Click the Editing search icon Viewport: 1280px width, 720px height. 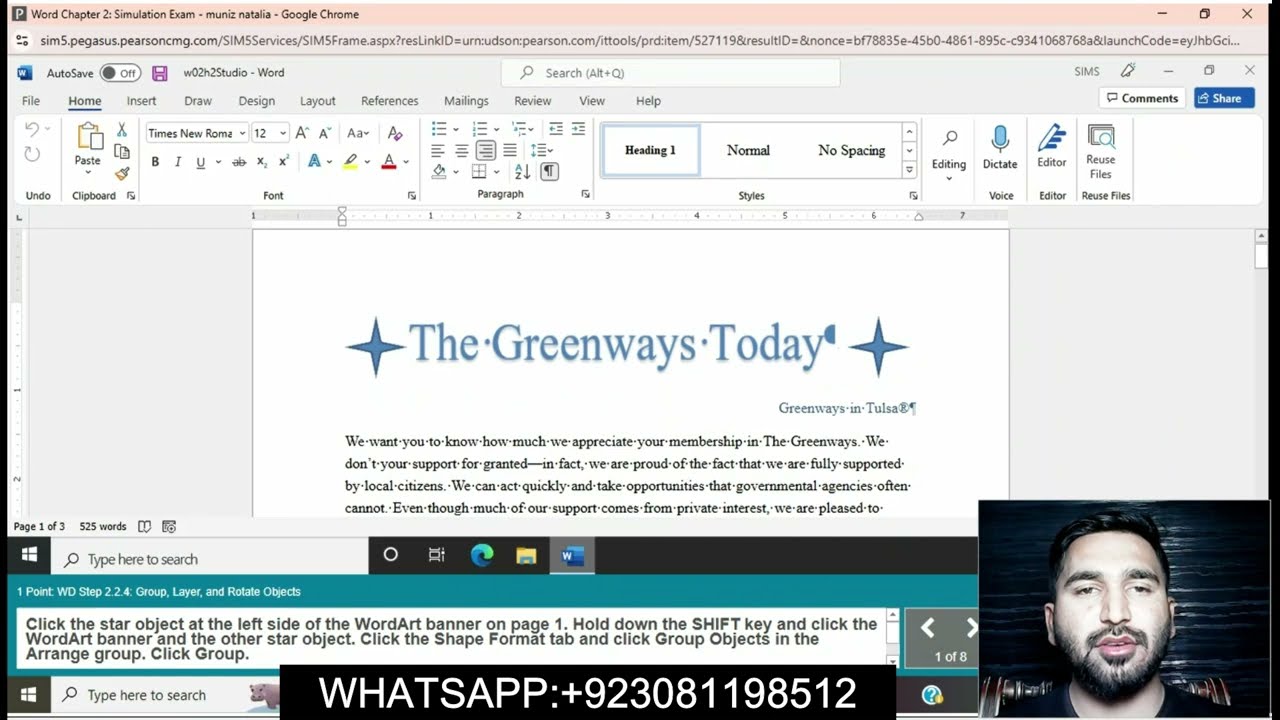(x=949, y=138)
